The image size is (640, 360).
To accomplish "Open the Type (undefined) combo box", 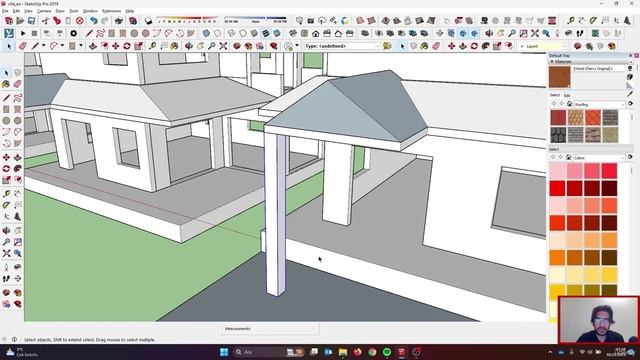I will pyautogui.click(x=342, y=46).
